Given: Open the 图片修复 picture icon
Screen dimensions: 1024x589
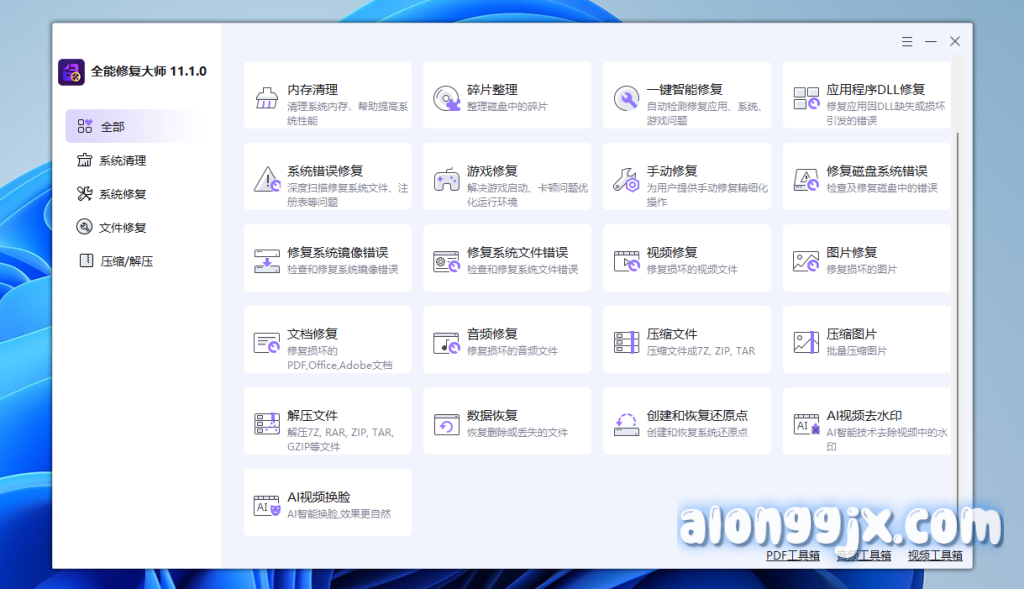Looking at the screenshot, I should tap(806, 261).
